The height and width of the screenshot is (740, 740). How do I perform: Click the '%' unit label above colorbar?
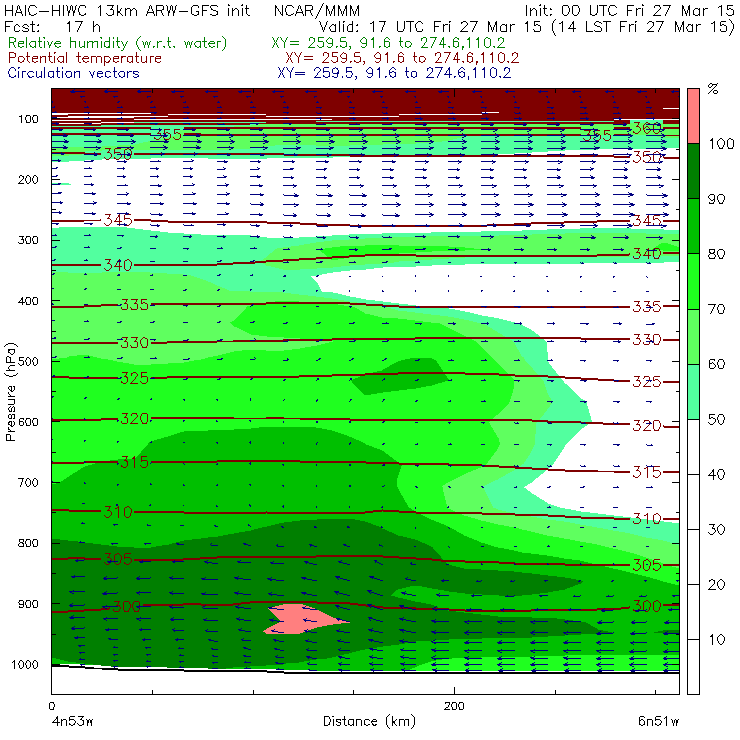(713, 89)
